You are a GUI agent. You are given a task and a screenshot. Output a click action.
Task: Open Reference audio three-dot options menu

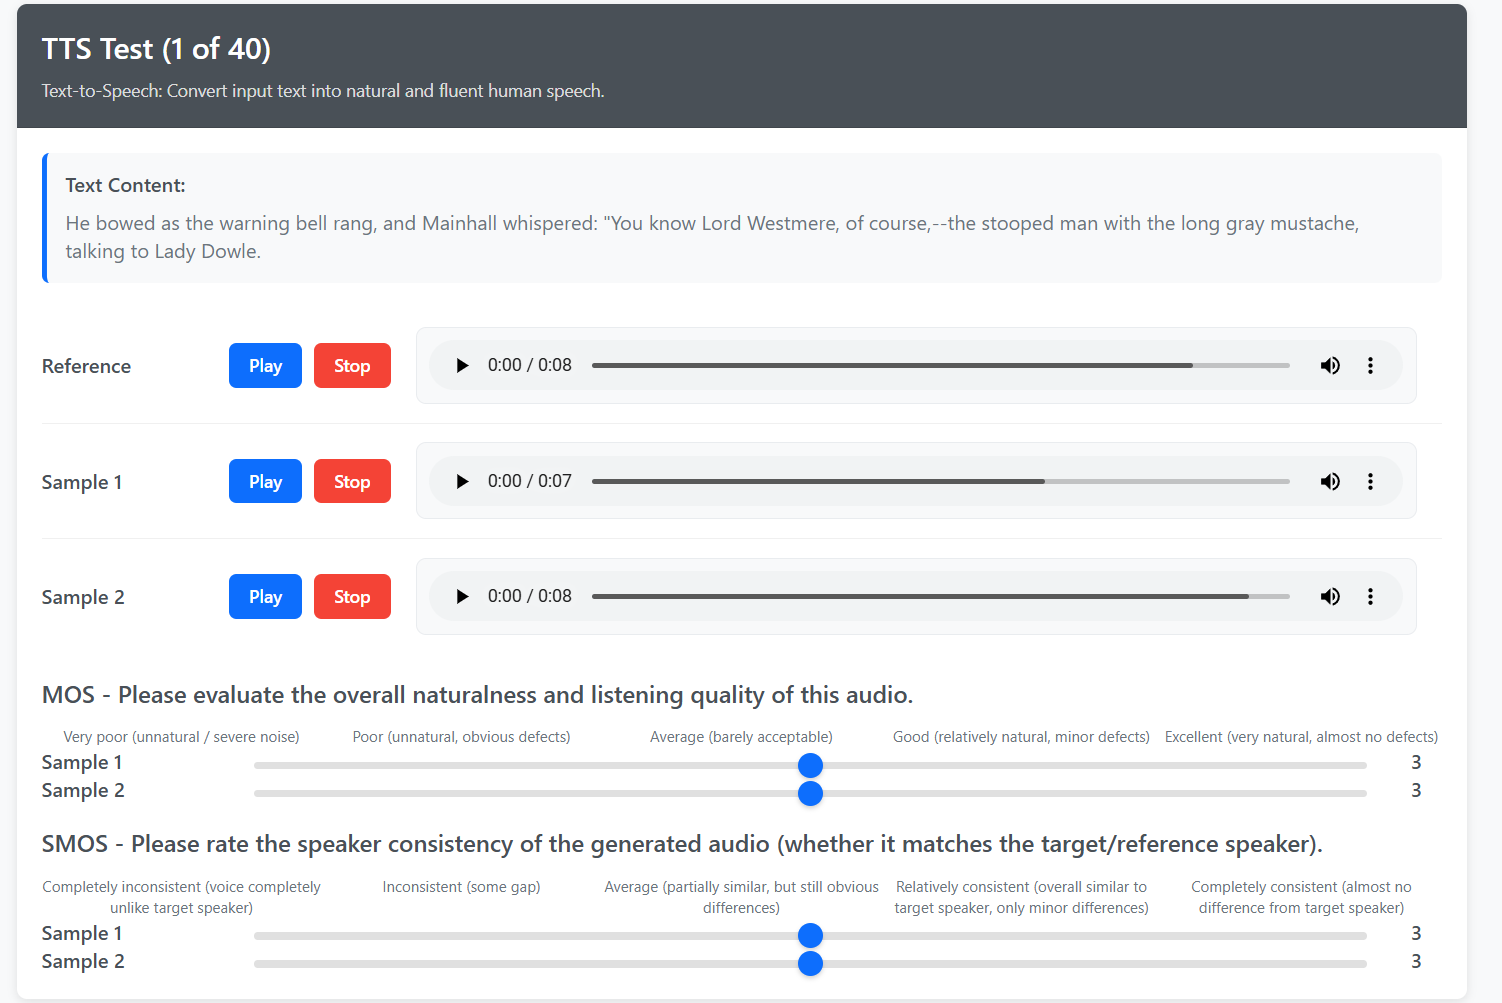[x=1370, y=366]
